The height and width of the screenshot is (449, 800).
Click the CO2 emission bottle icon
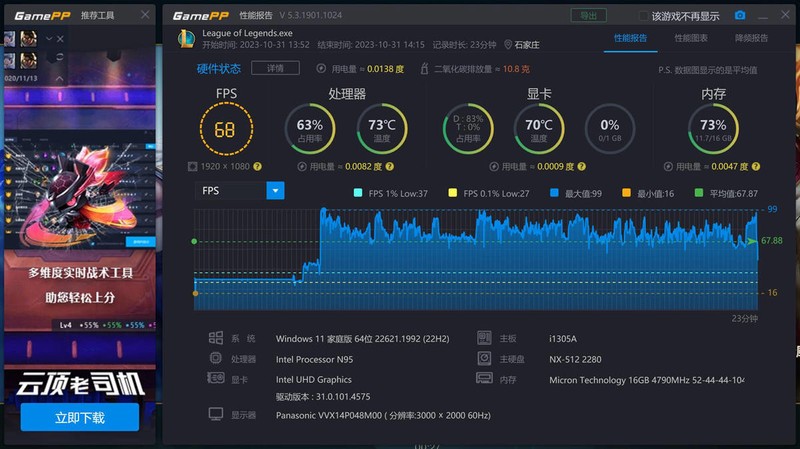click(424, 68)
